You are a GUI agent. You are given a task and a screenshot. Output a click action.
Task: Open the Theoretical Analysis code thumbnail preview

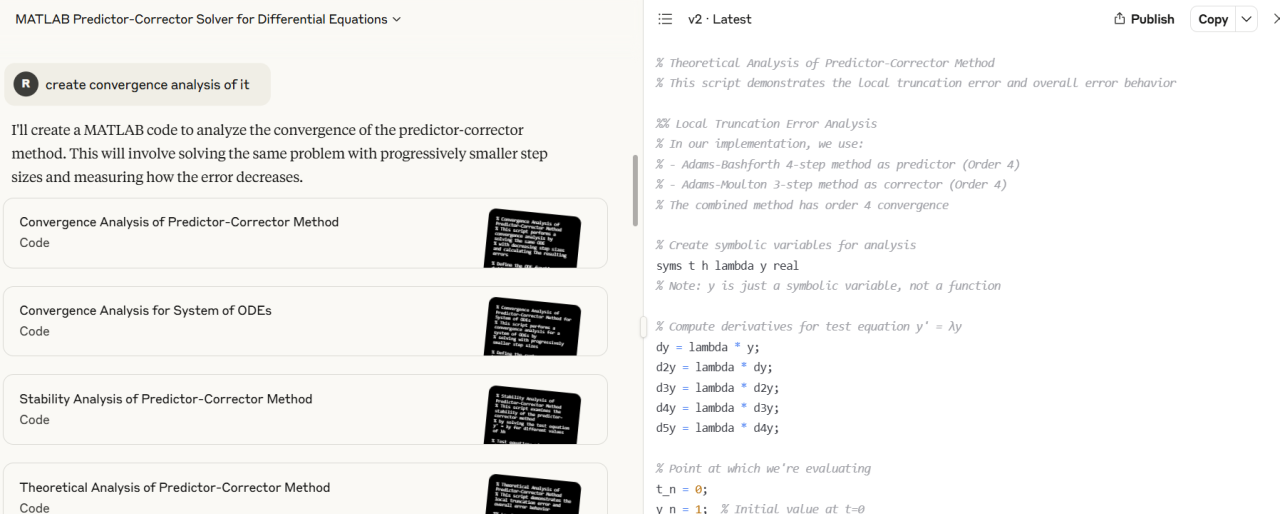pos(533,495)
